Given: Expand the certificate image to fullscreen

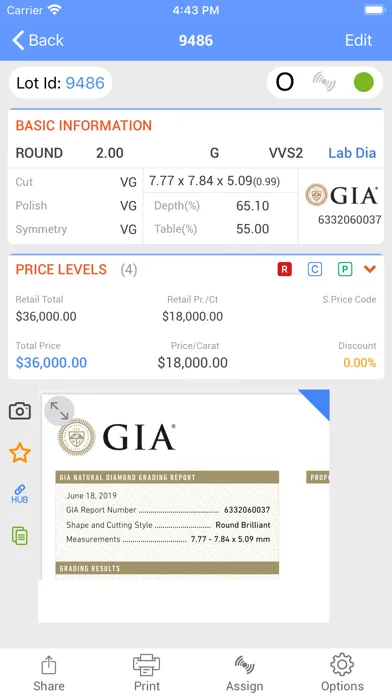Looking at the screenshot, I should [x=59, y=411].
